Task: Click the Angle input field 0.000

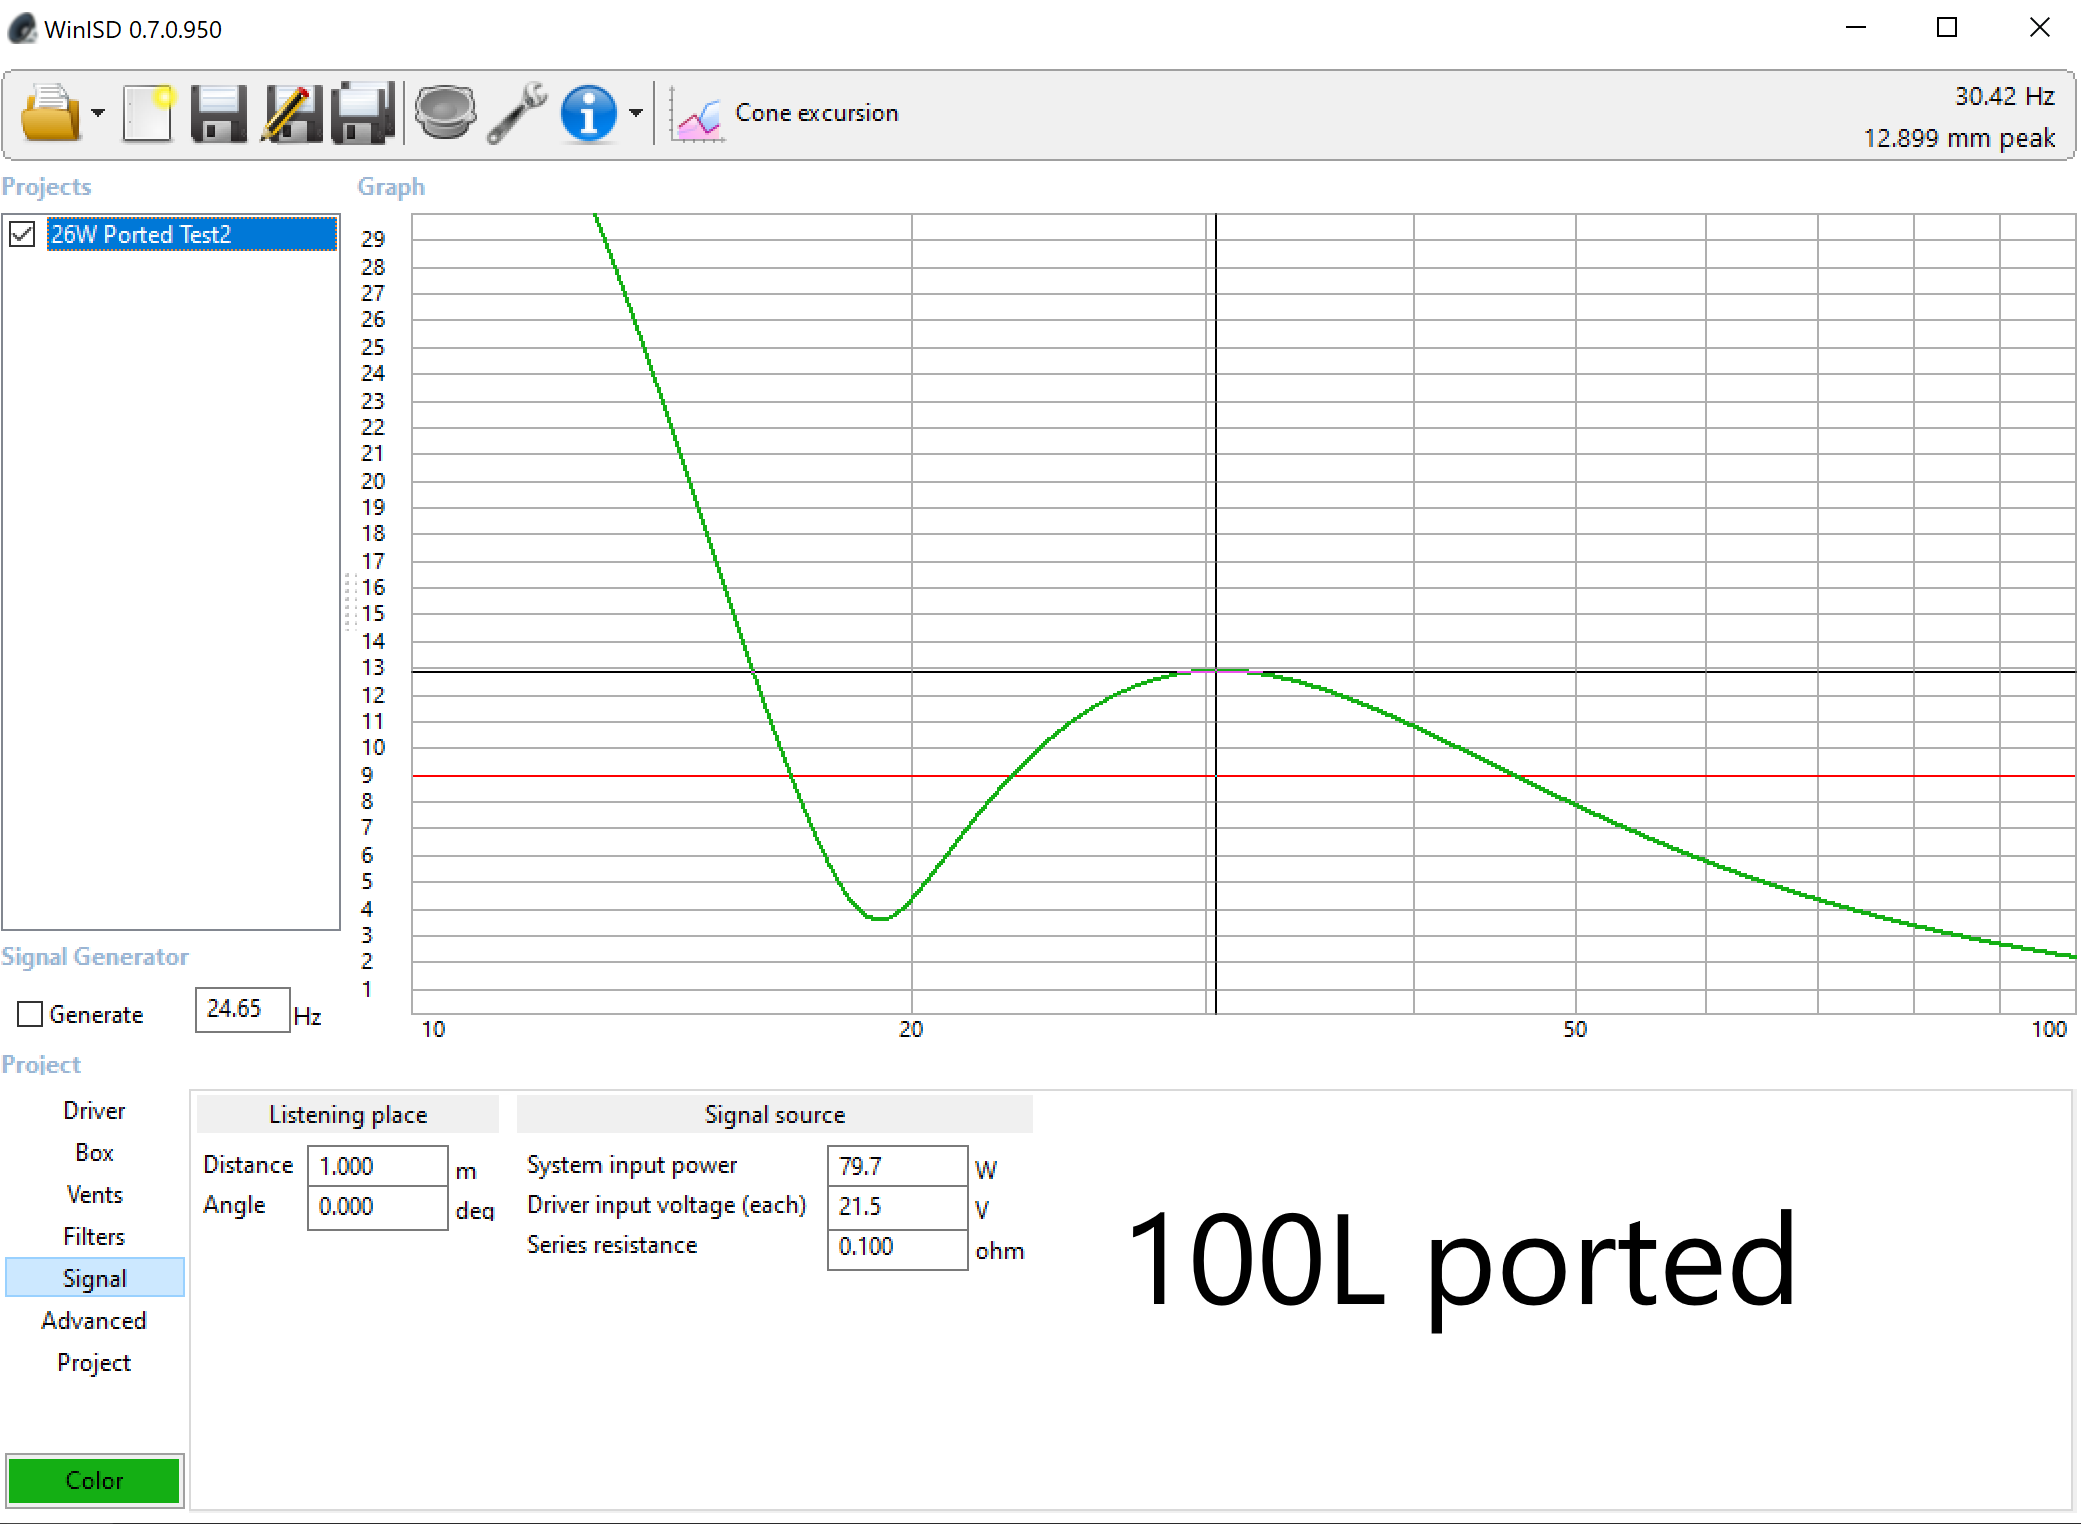Action: click(x=377, y=1207)
